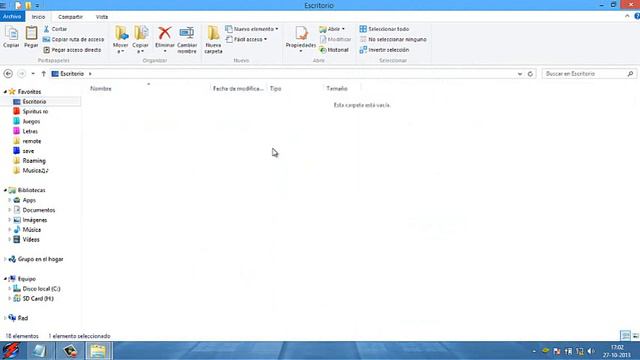
Task: Create a folder with Nueva carpeta
Action: tap(213, 39)
